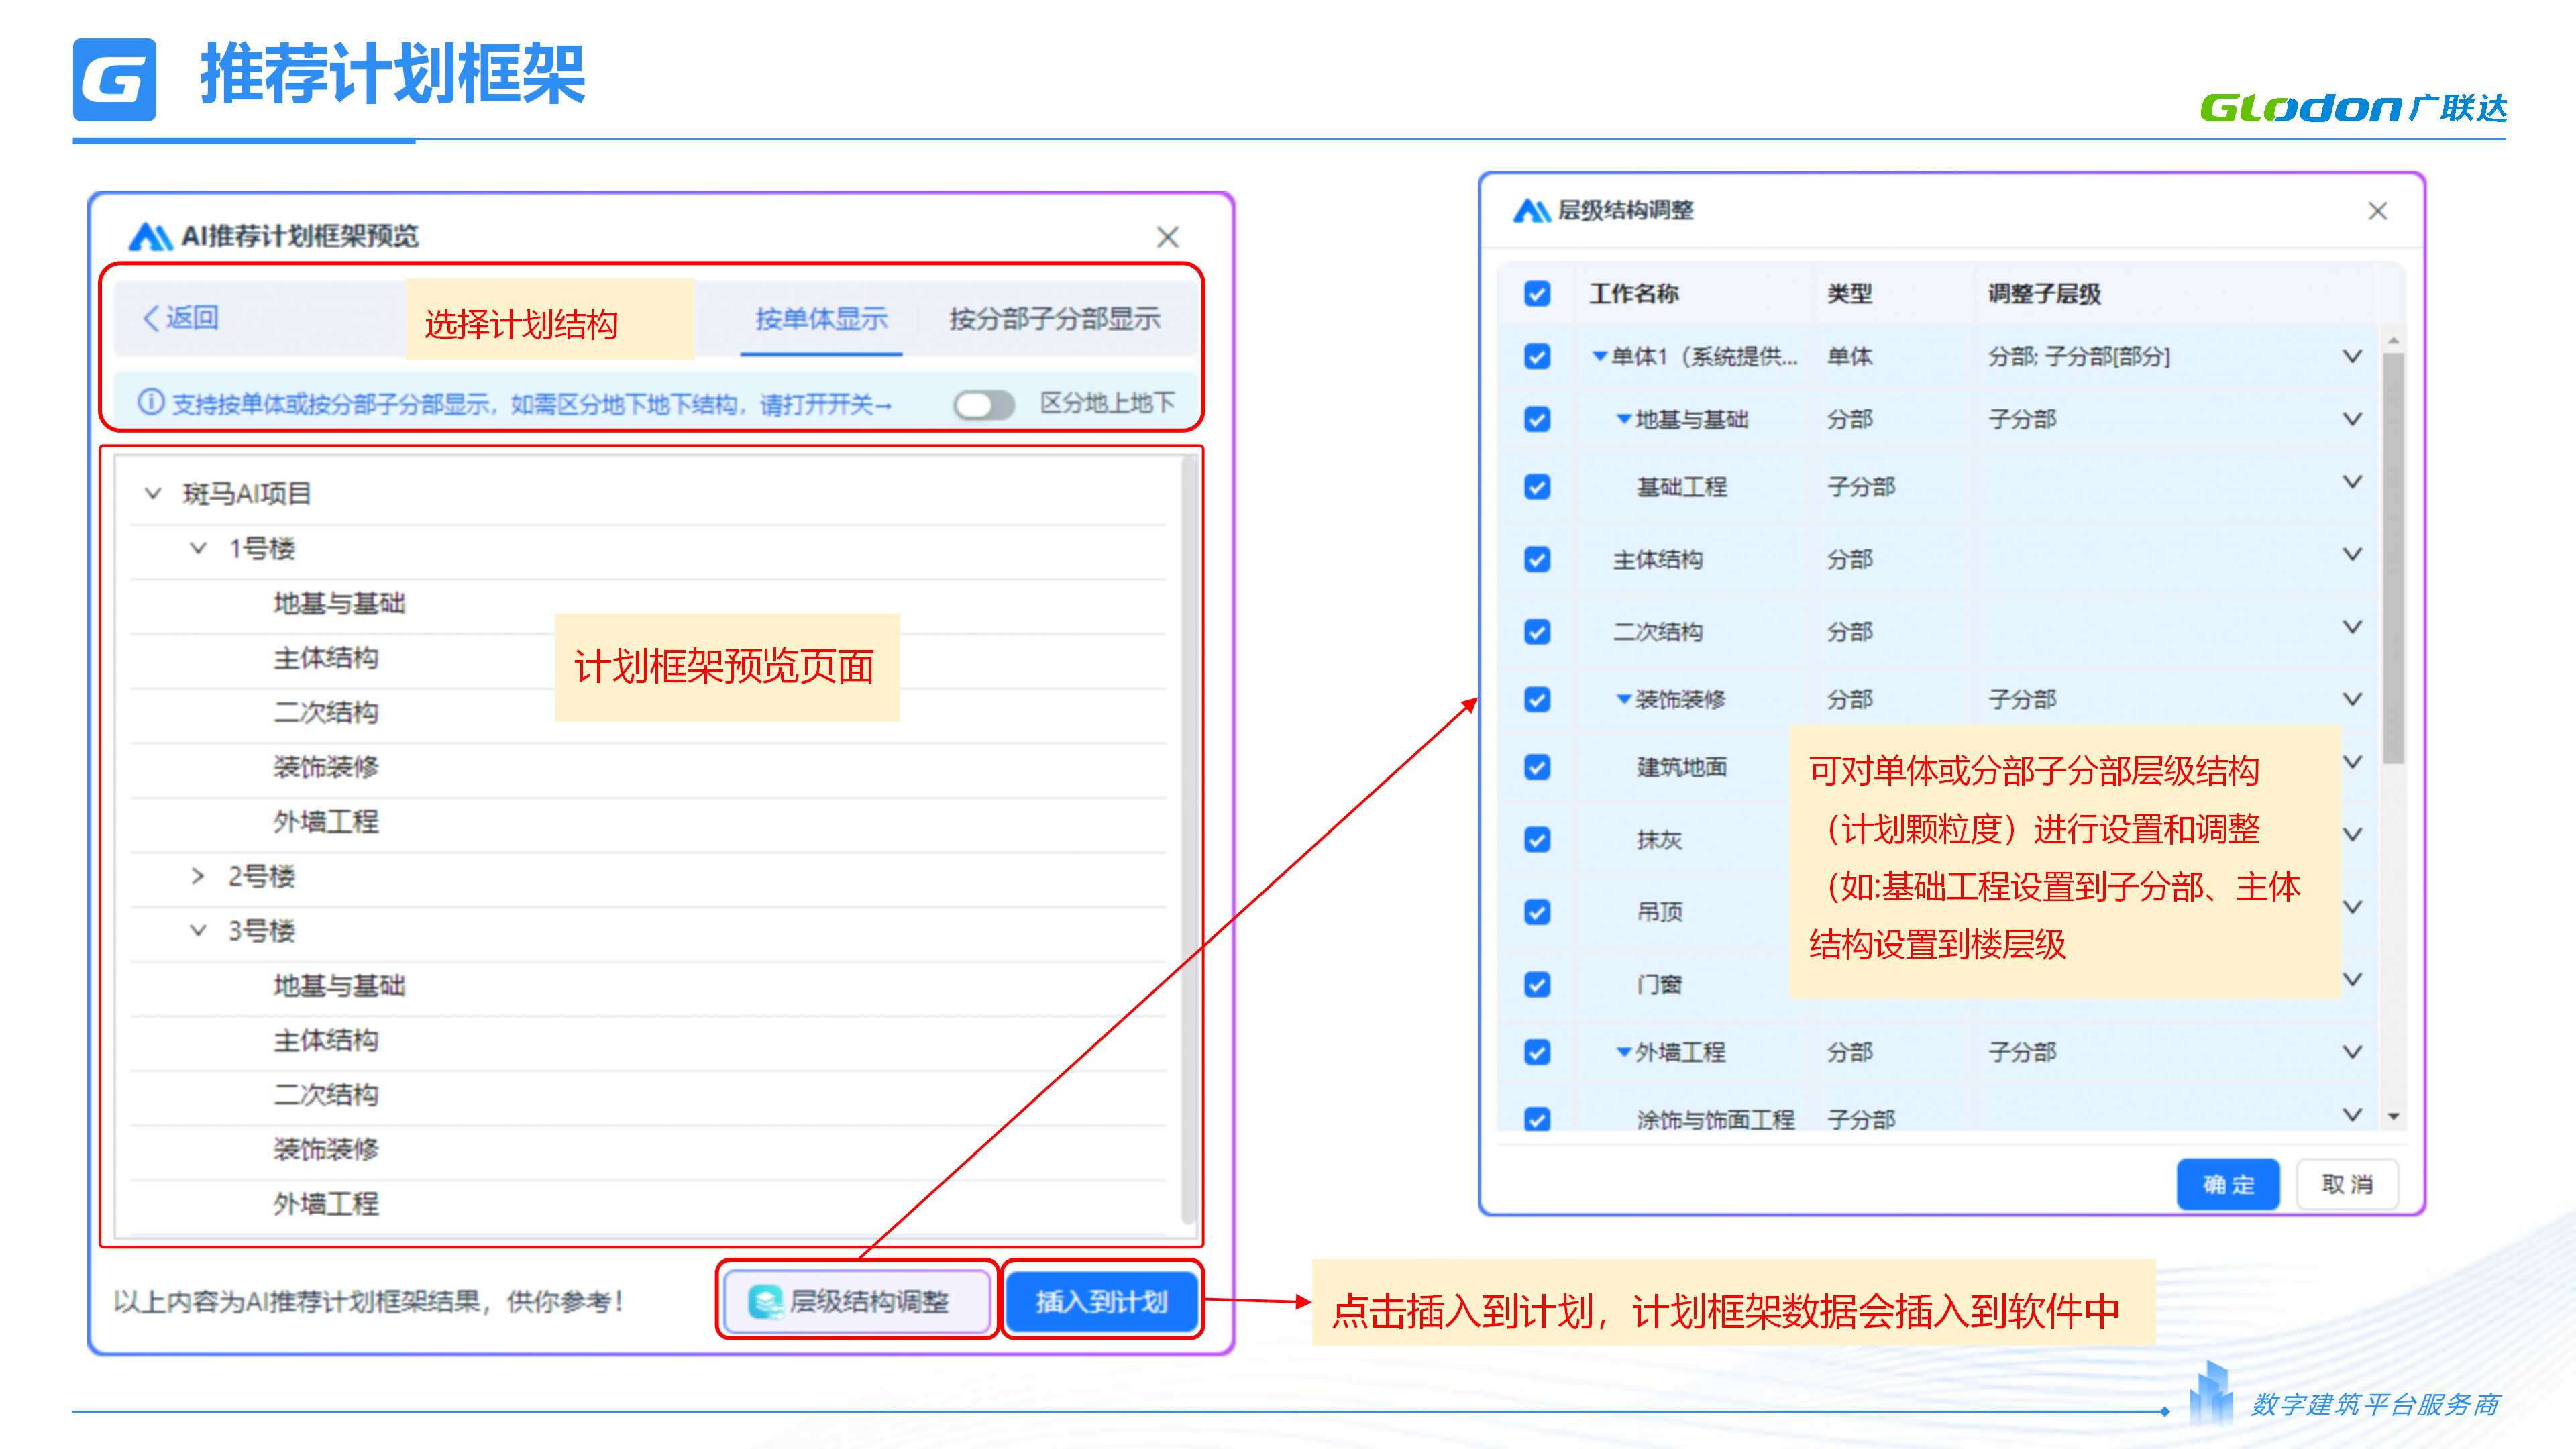Uncheck the 外墙工程 row checkbox in 层级结构调整
2576x1449 pixels.
tap(1537, 1052)
